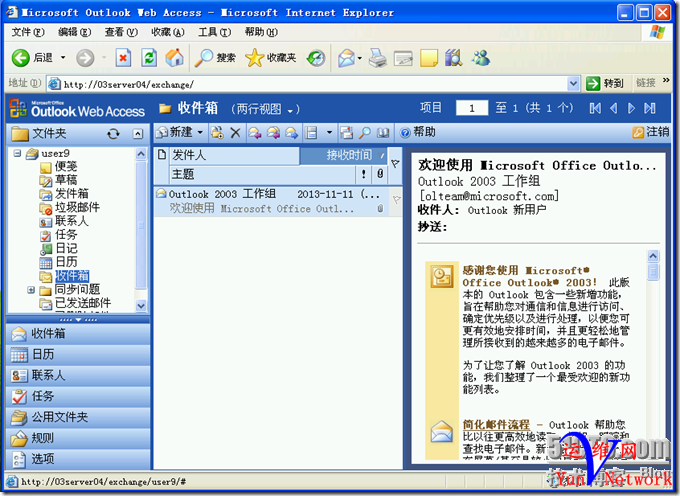This screenshot has width=680, height=496.
Task: Collapse the folder list with the up-arrow button
Action: pos(138,134)
